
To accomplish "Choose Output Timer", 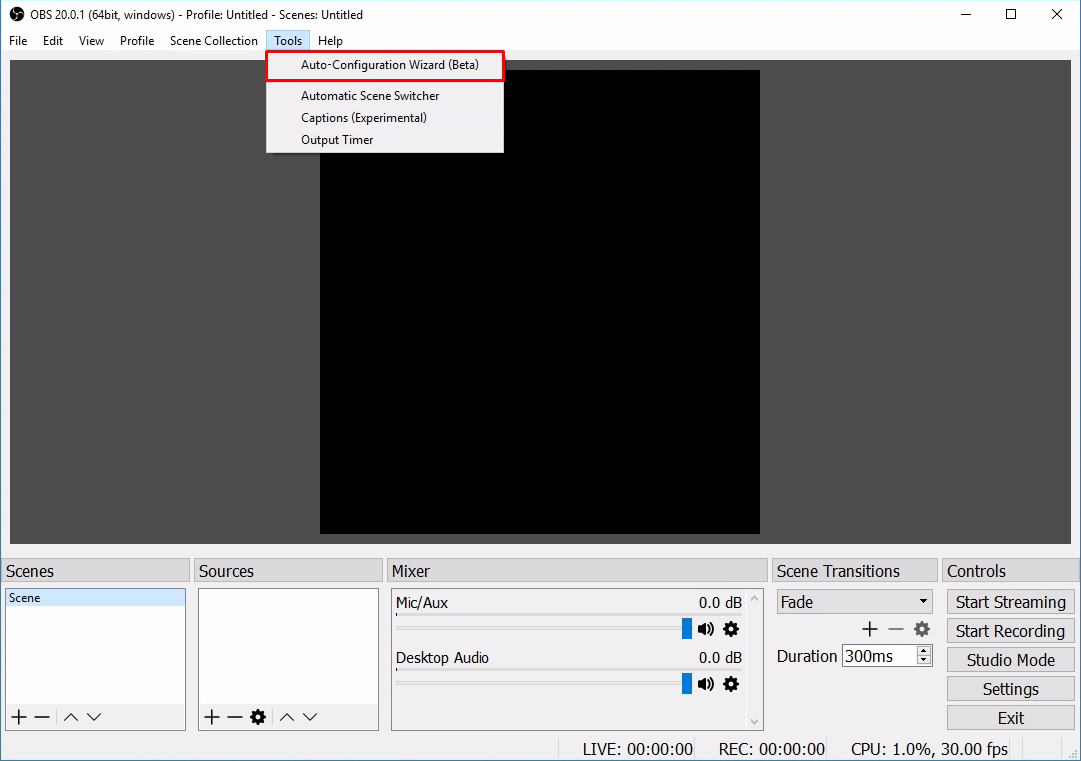I will point(385,140).
